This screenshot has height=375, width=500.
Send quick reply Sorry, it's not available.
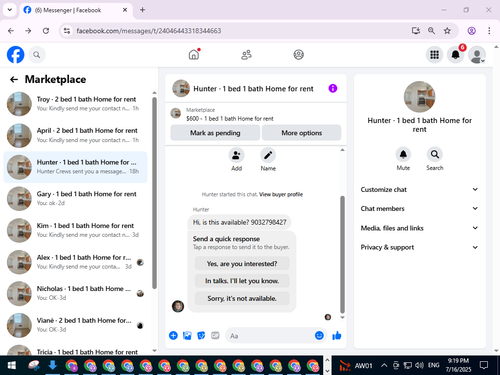(x=242, y=298)
